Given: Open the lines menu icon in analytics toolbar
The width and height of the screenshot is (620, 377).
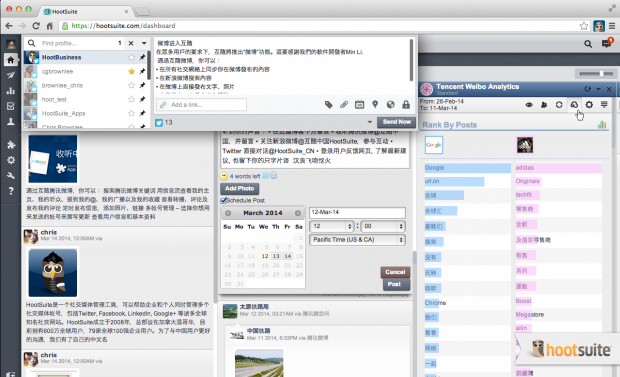Looking at the screenshot, I should 604,104.
